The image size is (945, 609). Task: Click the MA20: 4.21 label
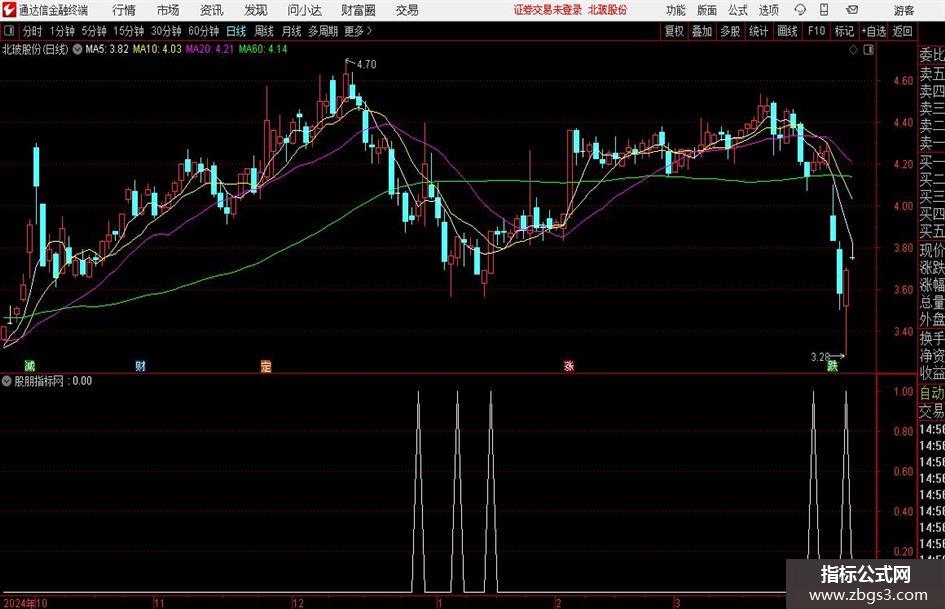(209, 49)
